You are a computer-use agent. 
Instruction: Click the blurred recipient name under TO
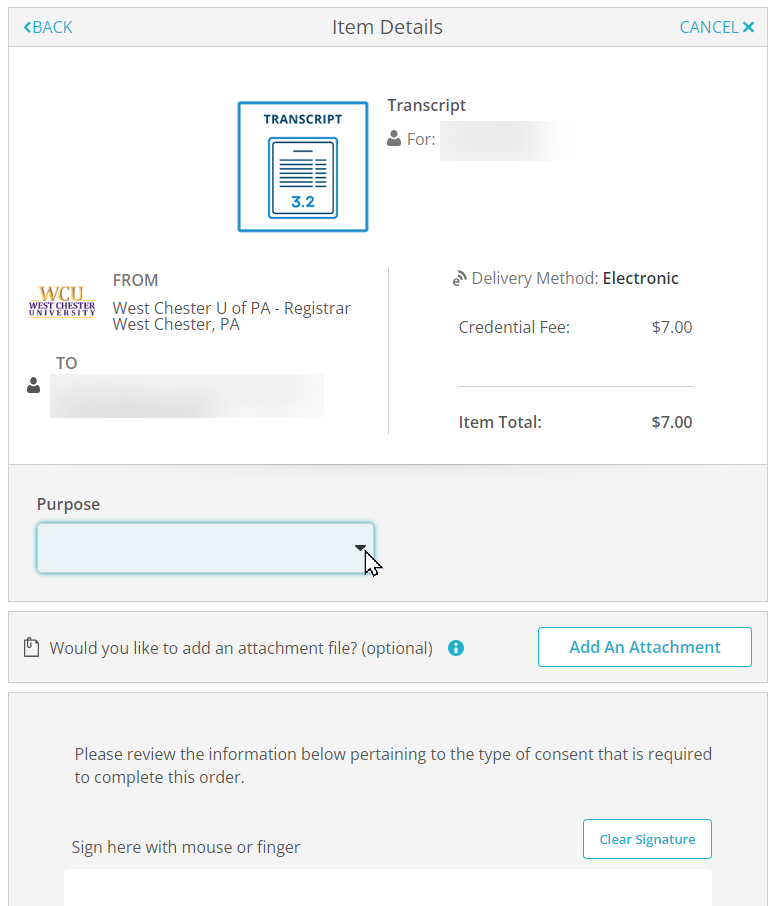point(187,396)
